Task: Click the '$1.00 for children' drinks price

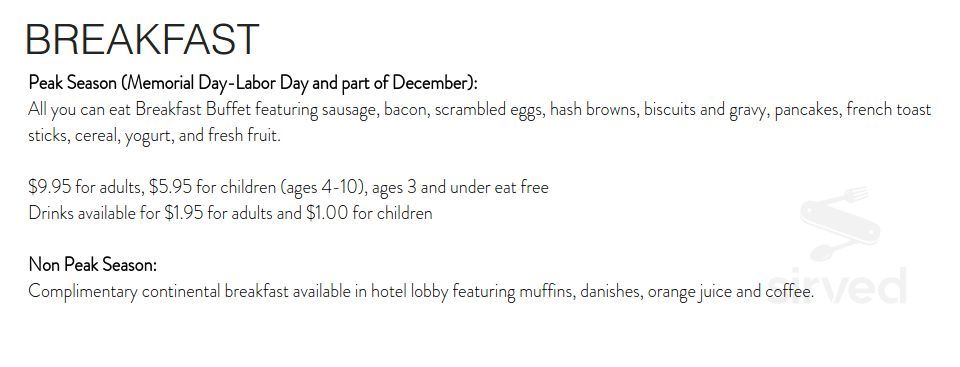Action: (x=369, y=213)
